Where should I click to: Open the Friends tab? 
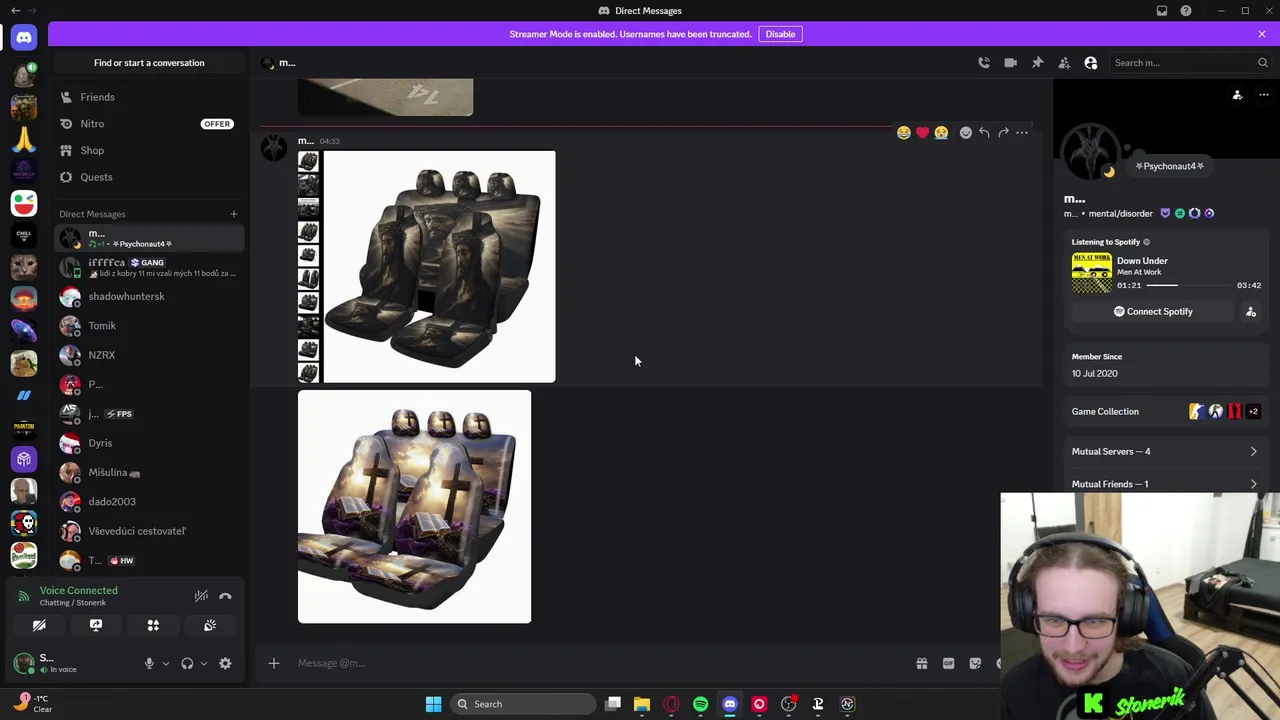point(149,97)
